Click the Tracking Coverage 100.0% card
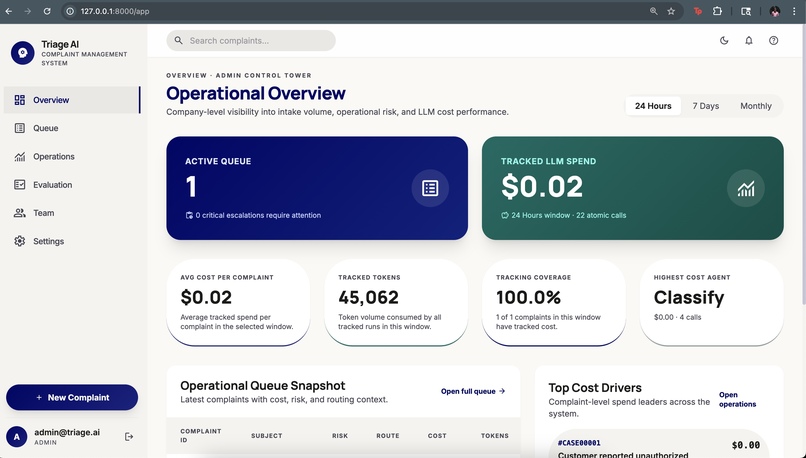This screenshot has width=806, height=458. pos(554,302)
